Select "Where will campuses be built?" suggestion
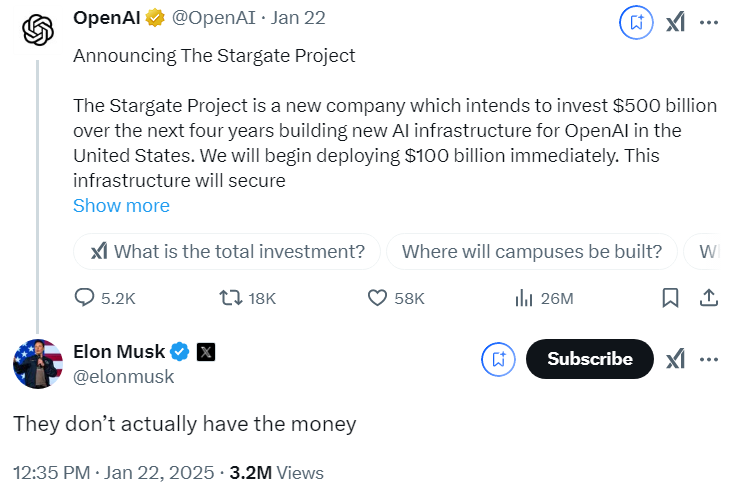 [531, 252]
